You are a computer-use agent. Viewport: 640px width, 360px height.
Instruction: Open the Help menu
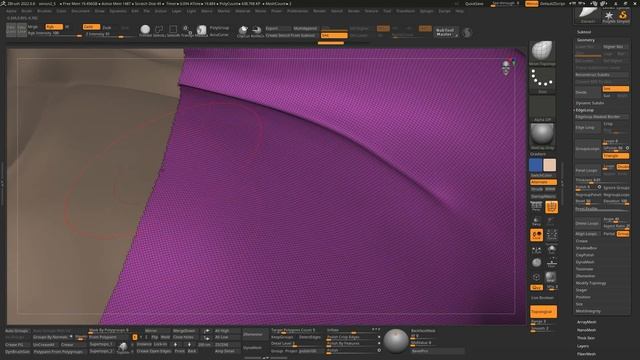tap(460, 11)
